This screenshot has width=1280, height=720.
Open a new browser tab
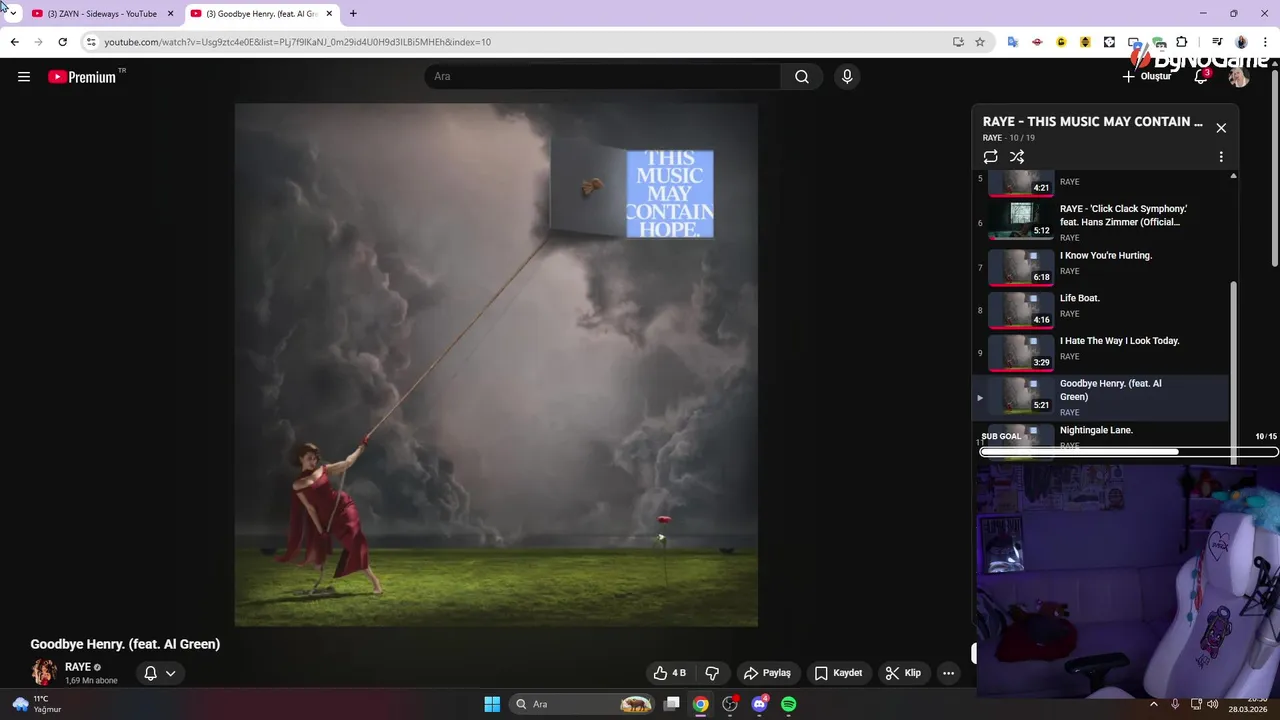[x=353, y=14]
